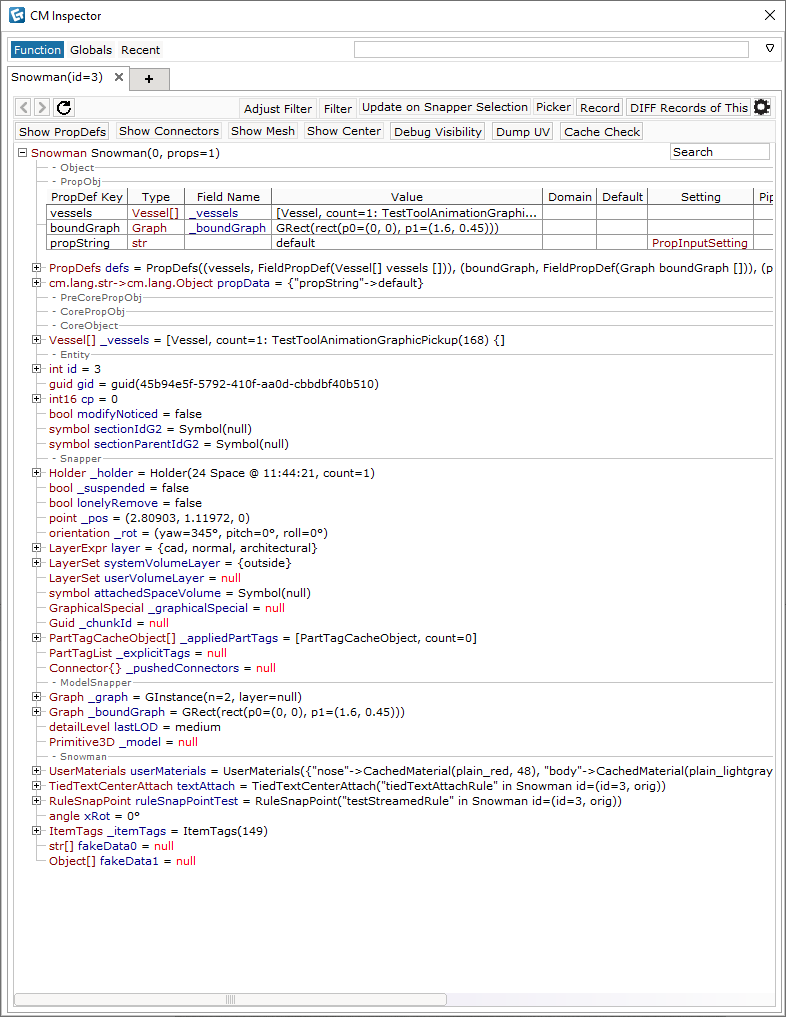The width and height of the screenshot is (786, 1017).
Task: Select the vessels PropDef key cell
Action: click(87, 213)
